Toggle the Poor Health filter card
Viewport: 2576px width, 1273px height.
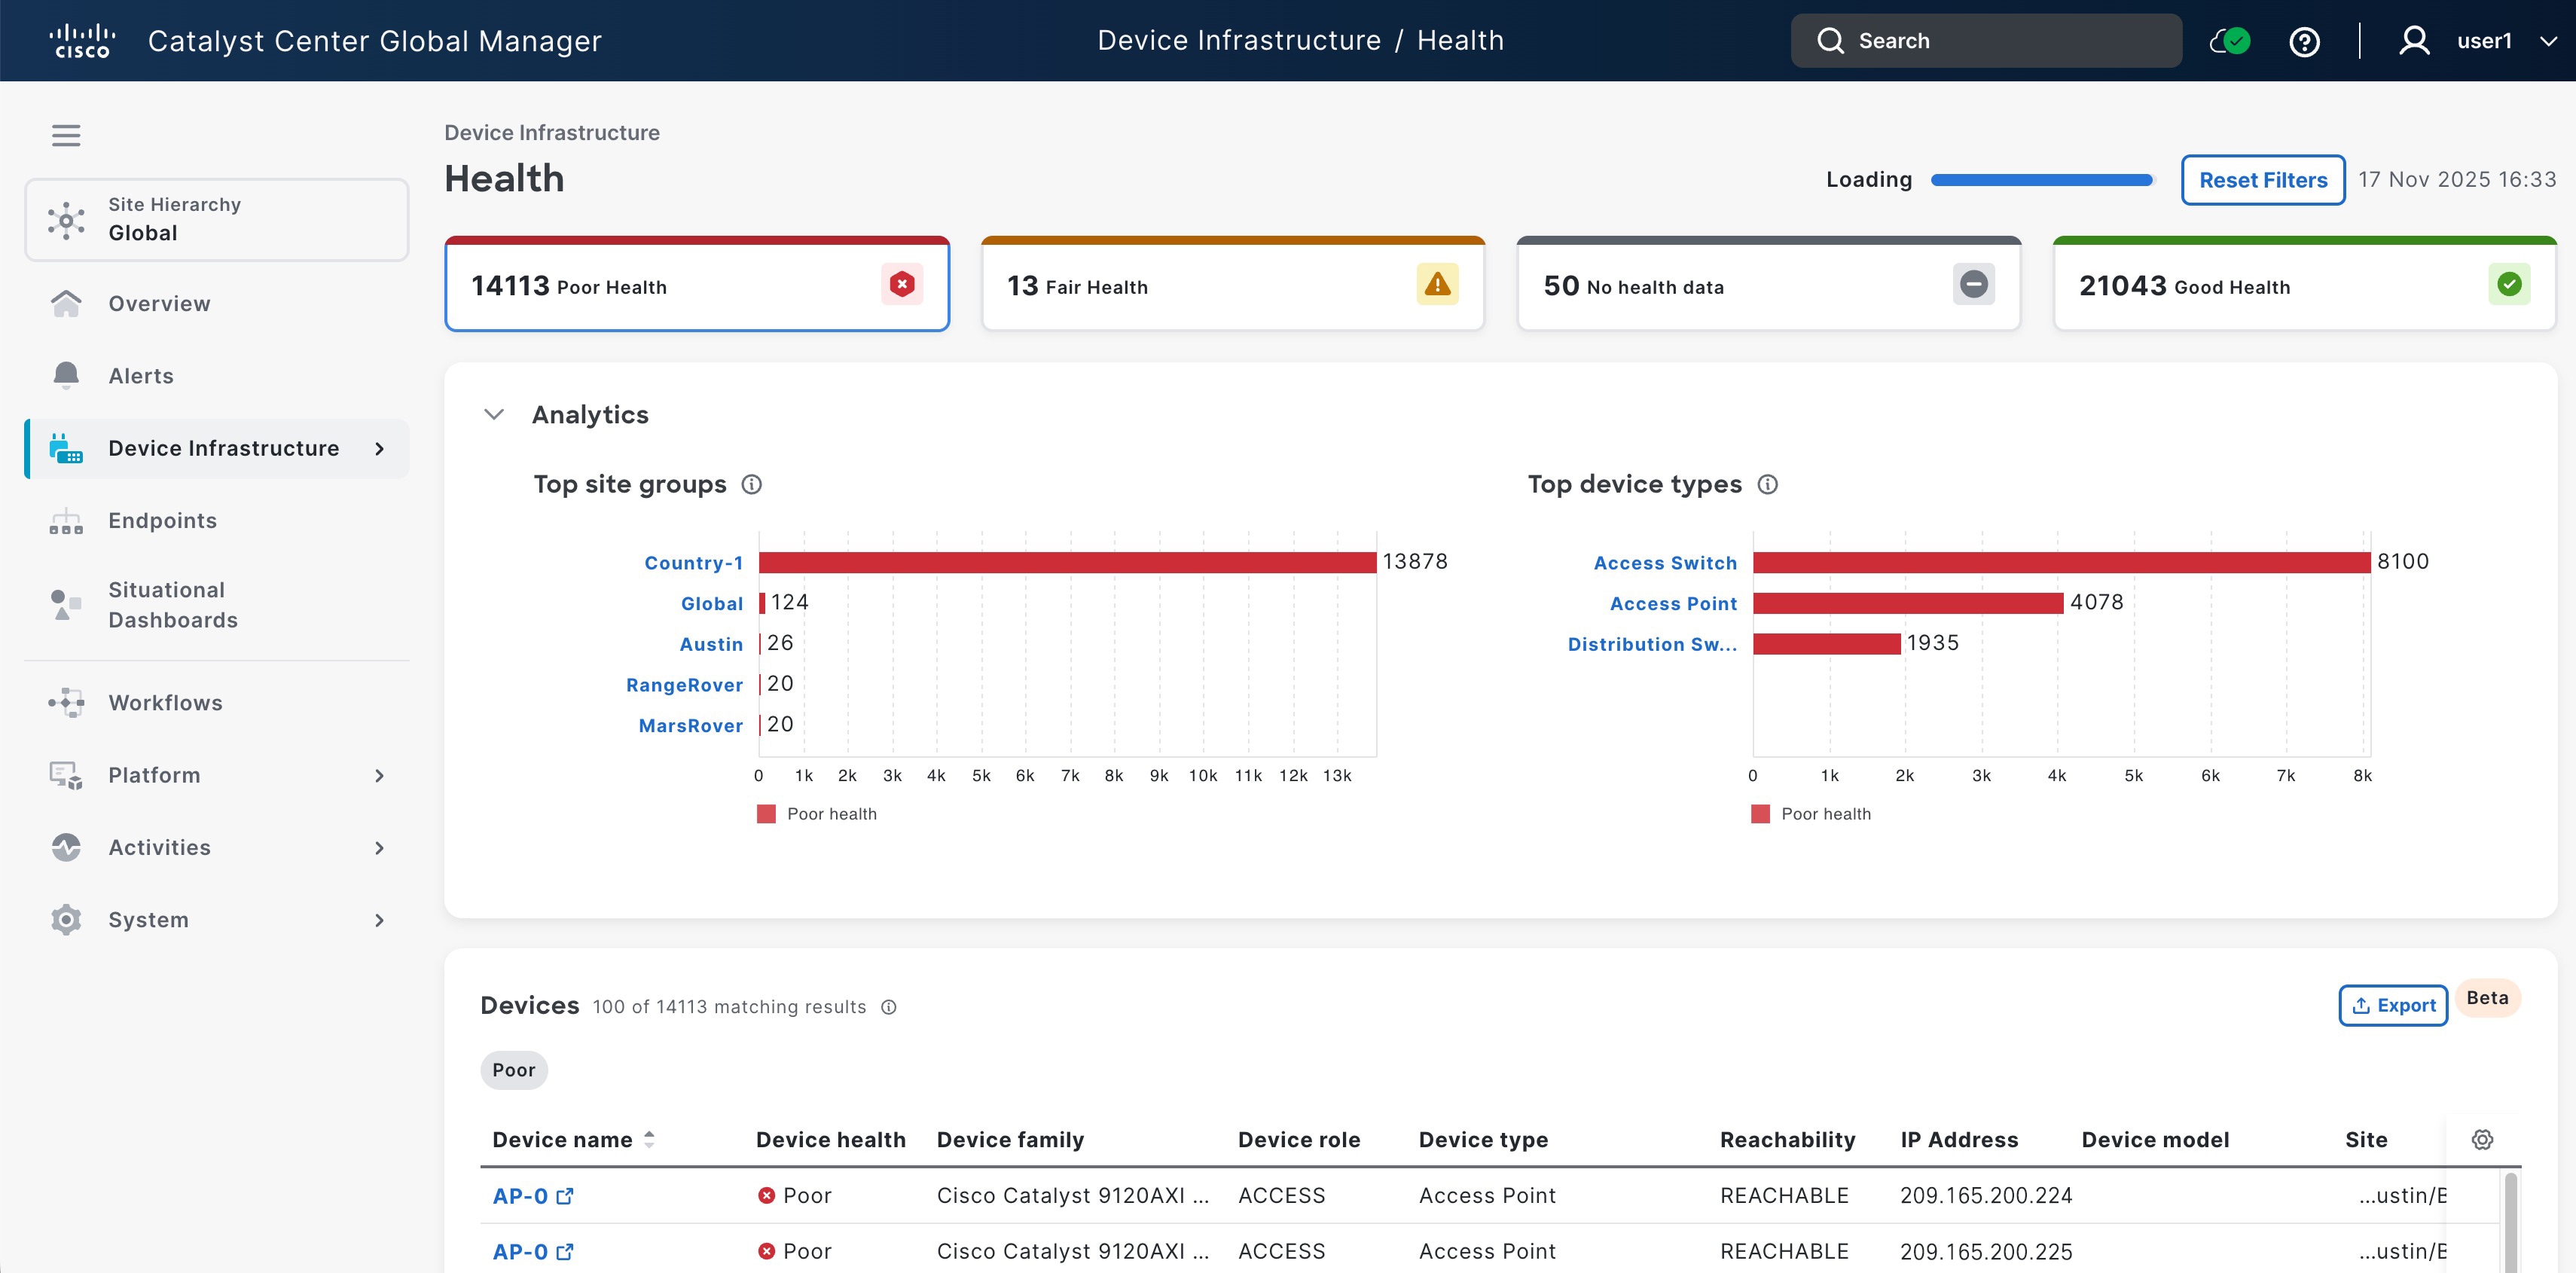point(696,286)
